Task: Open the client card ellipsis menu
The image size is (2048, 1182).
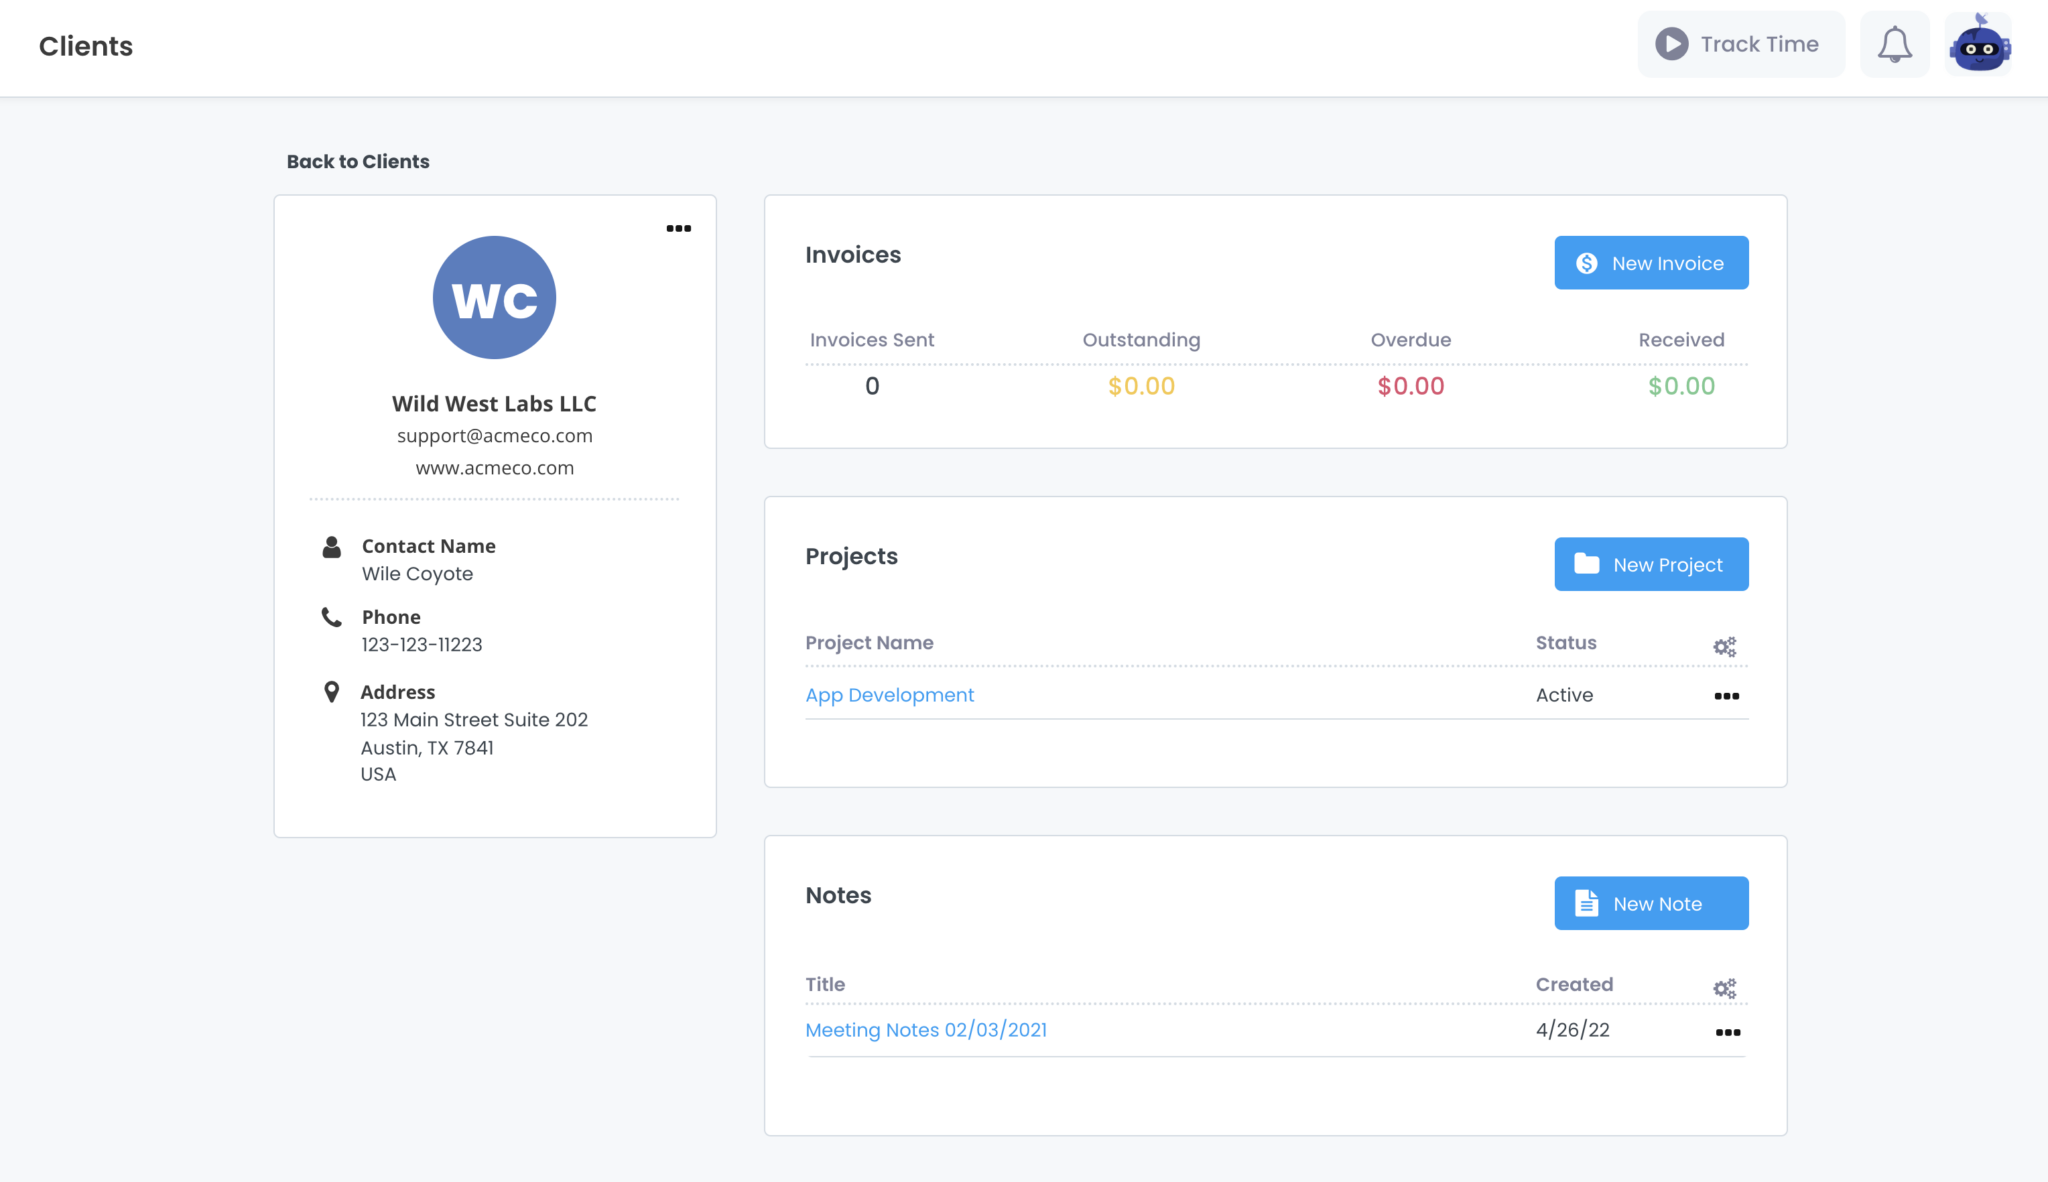Action: pos(679,228)
